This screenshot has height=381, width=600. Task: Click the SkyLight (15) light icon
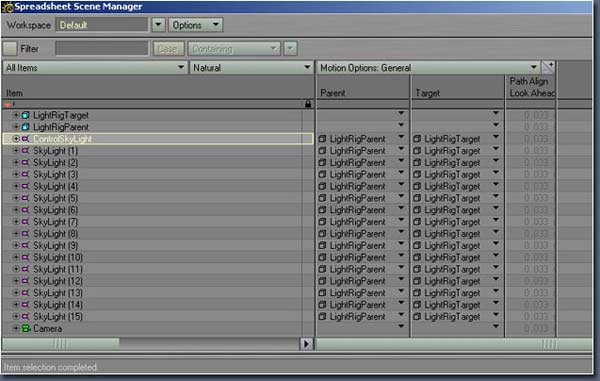coord(25,317)
